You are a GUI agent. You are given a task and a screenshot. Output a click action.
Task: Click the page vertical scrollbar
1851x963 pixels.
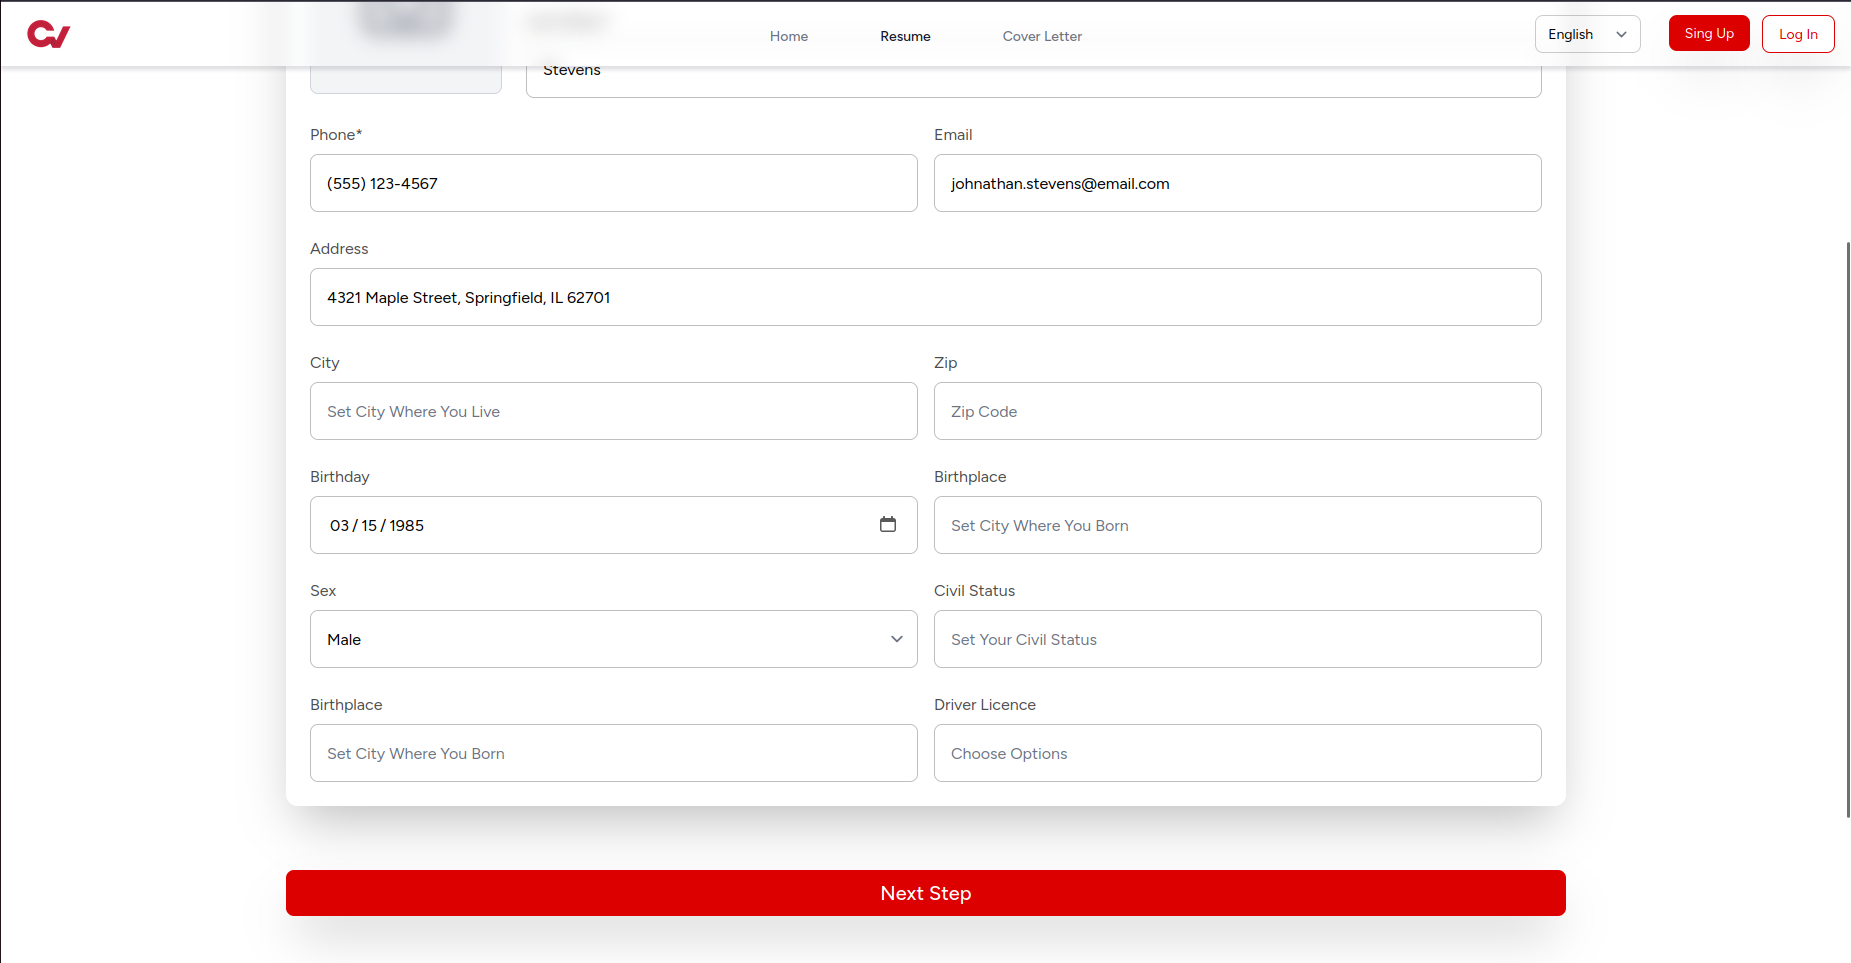1847,530
